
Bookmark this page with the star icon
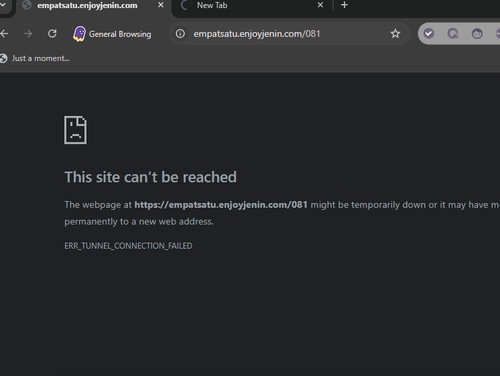(x=395, y=34)
